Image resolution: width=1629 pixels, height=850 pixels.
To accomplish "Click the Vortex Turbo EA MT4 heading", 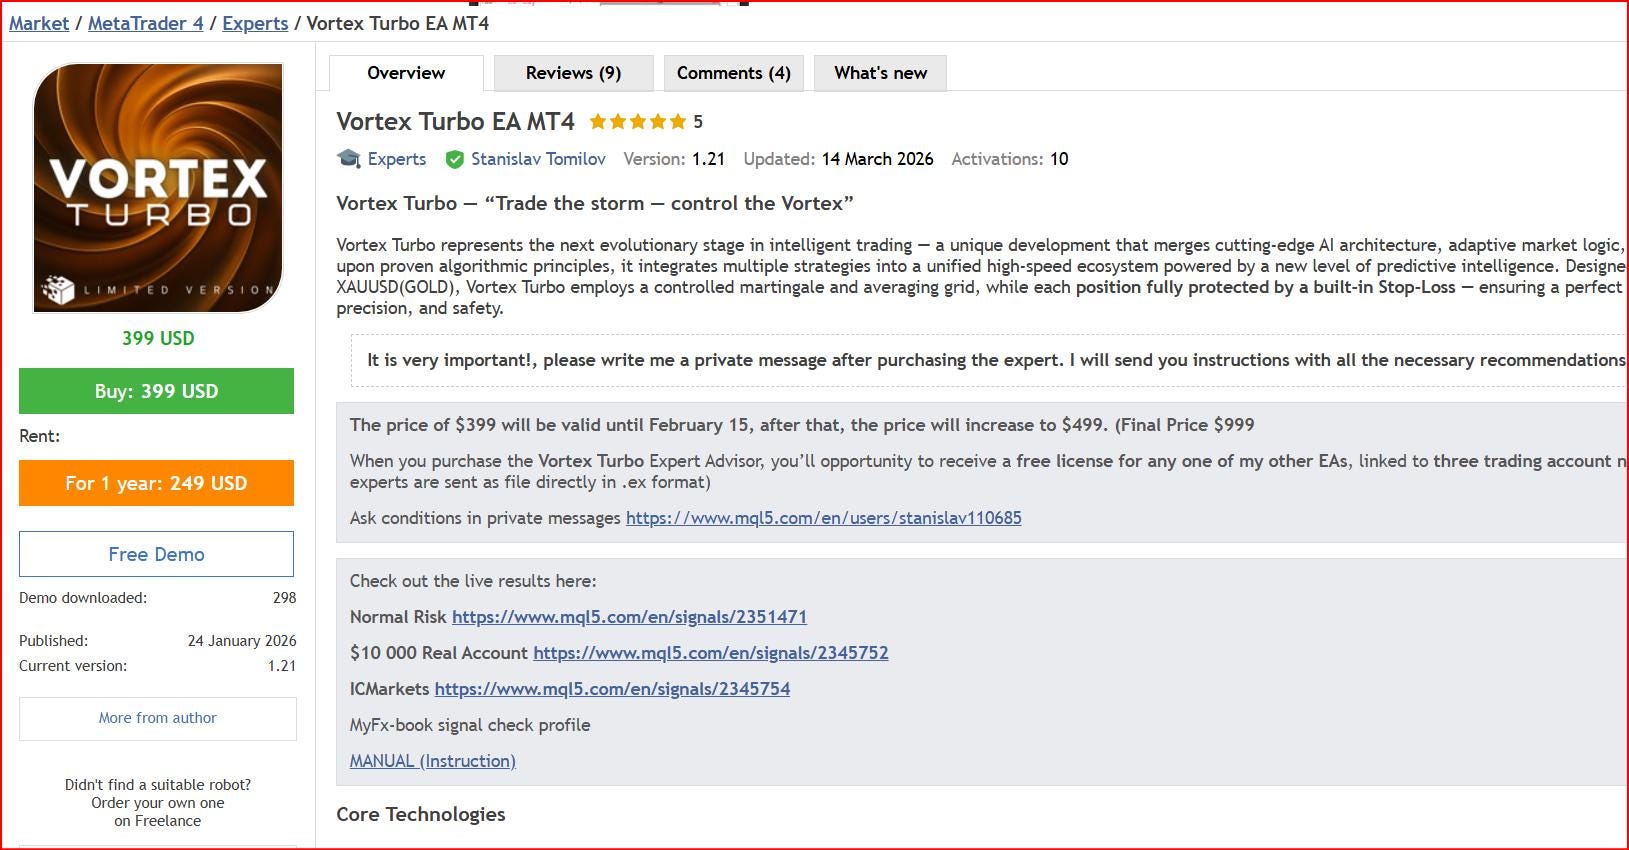I will 455,122.
